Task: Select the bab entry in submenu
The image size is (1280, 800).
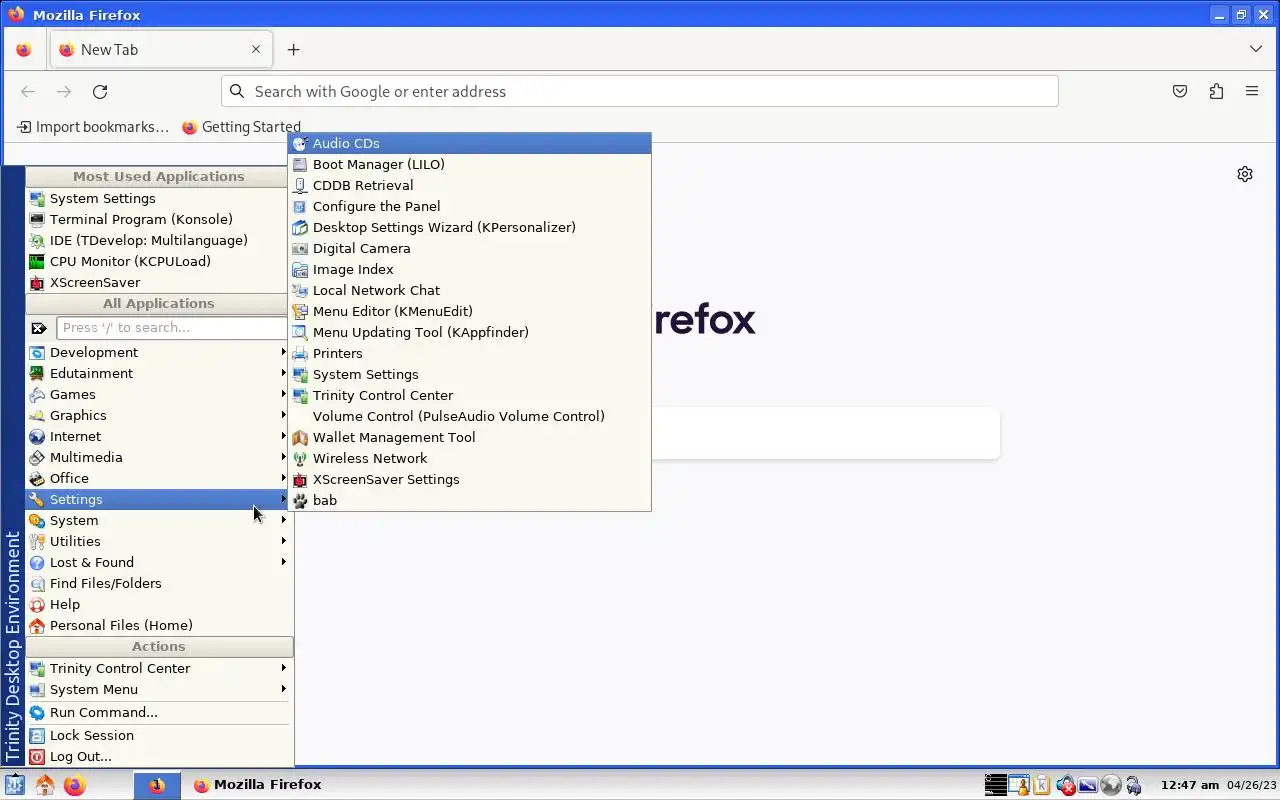Action: pyautogui.click(x=470, y=500)
